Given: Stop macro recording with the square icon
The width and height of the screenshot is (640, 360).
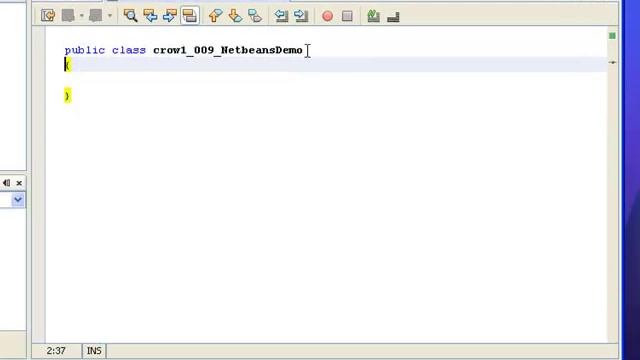Looking at the screenshot, I should click(347, 16).
